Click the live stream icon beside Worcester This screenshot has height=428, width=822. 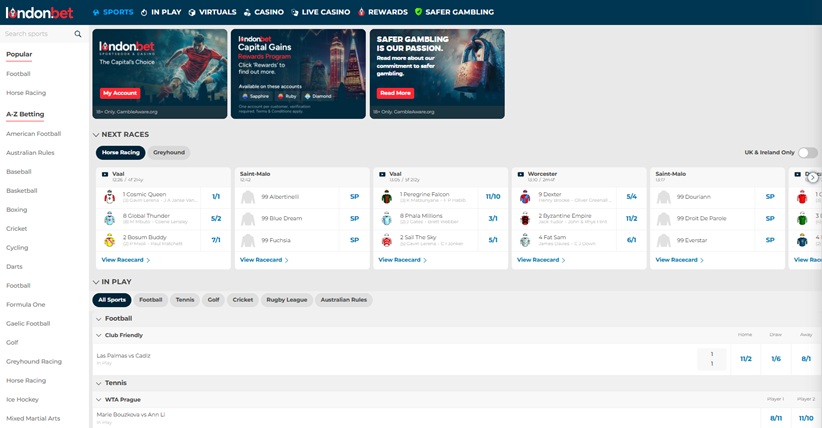pos(521,174)
